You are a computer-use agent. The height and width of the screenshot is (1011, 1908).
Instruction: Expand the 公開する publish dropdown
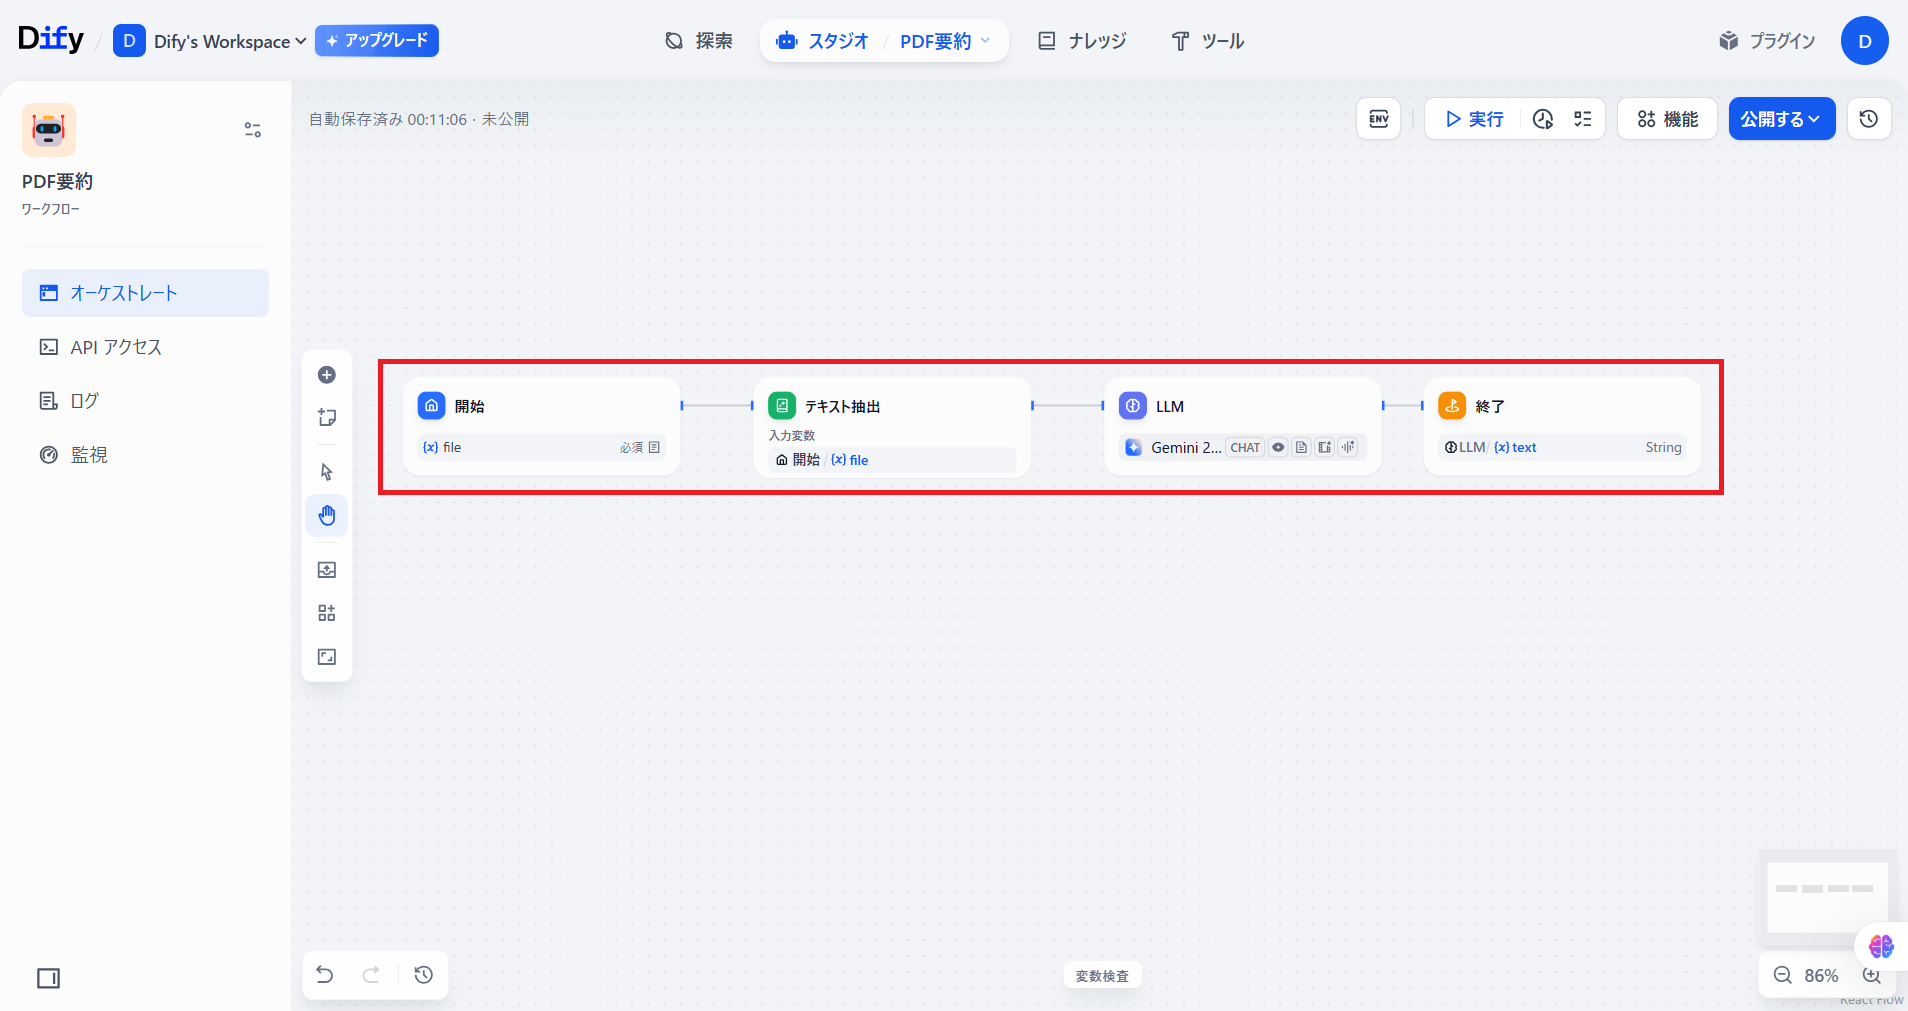[x=1781, y=119]
